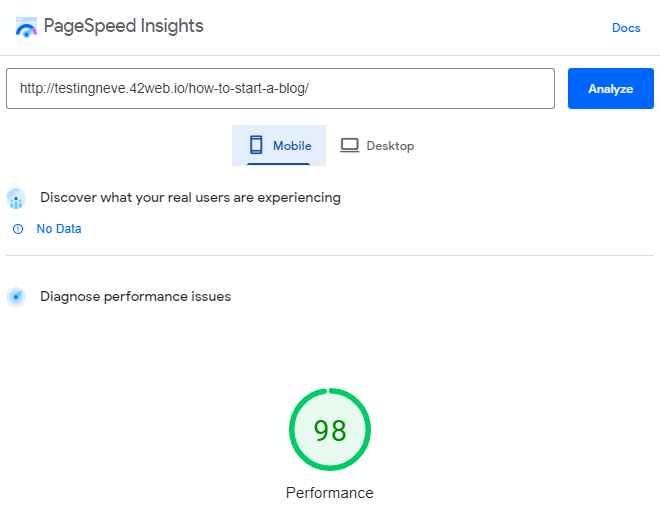Click the Analyze button
Screen dimensions: 660x513
point(610,88)
